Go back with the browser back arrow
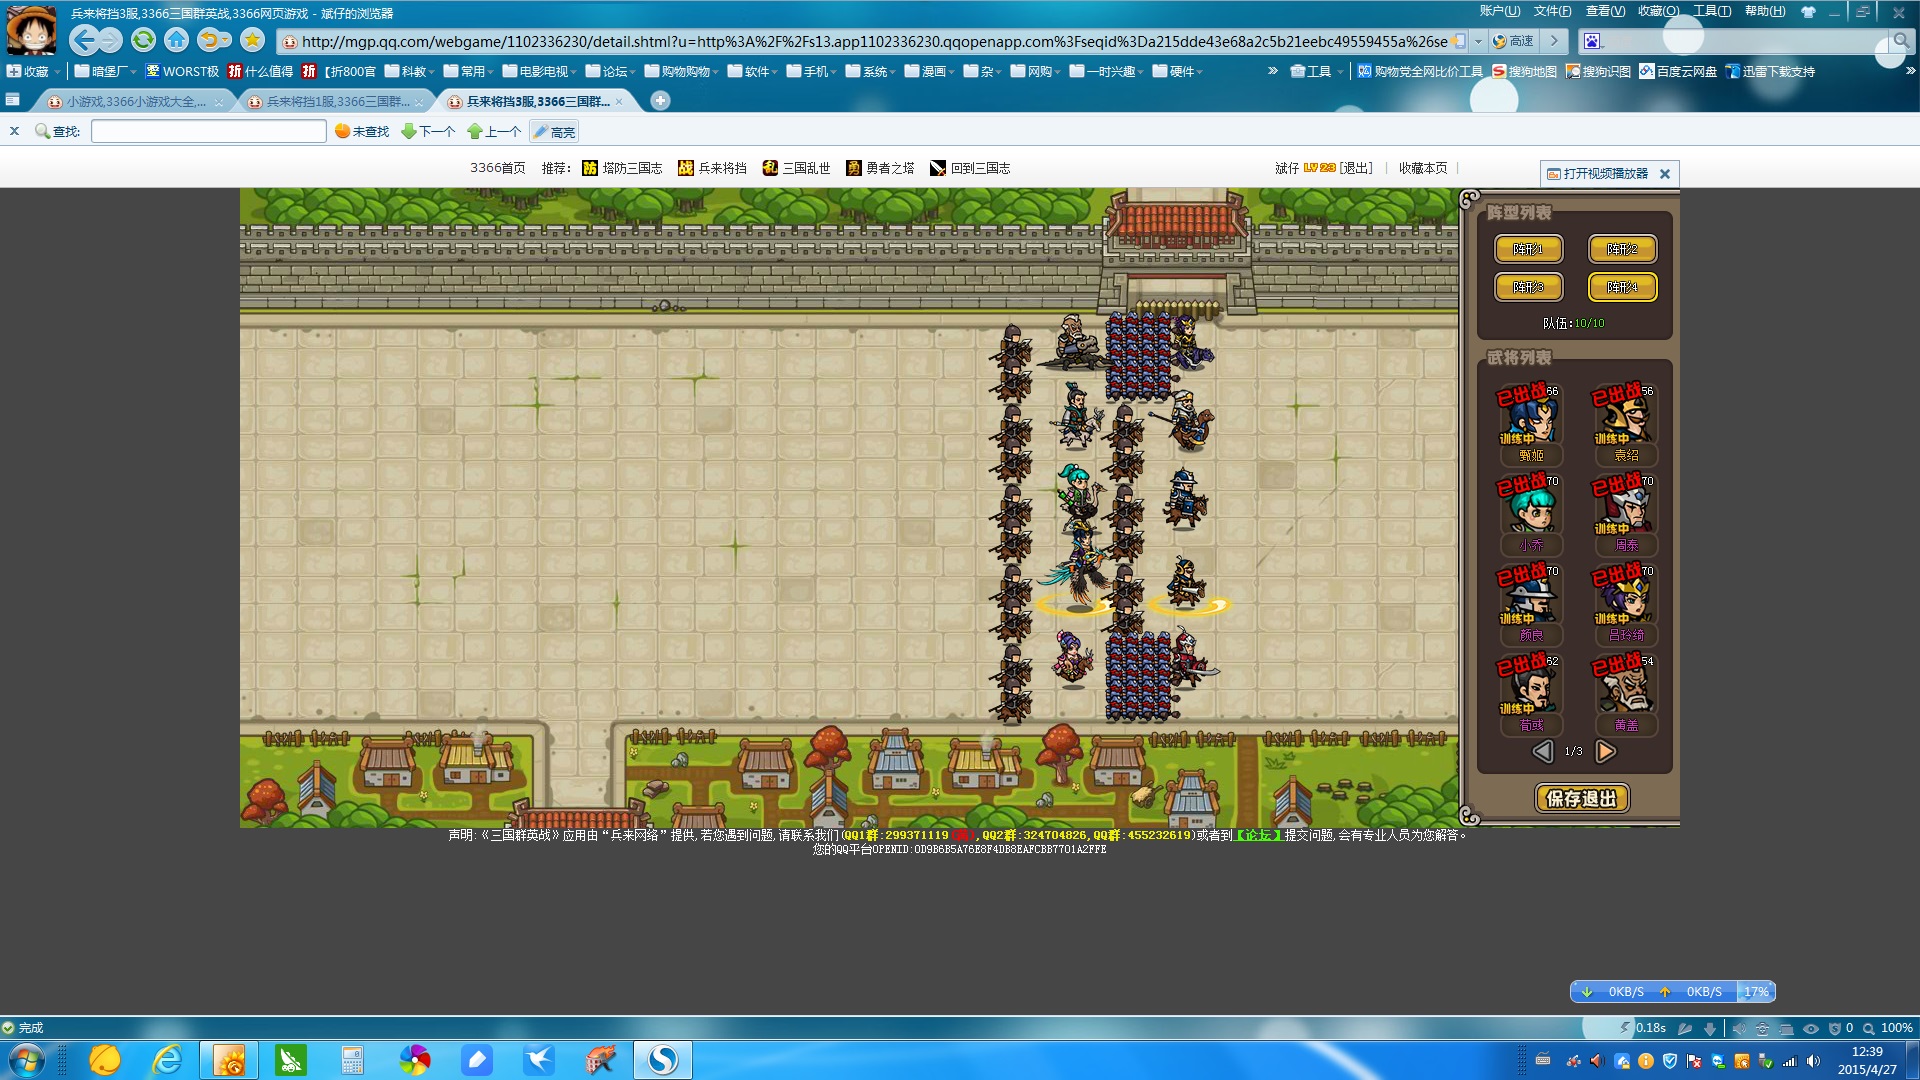Viewport: 1920px width, 1080px height. [x=84, y=40]
